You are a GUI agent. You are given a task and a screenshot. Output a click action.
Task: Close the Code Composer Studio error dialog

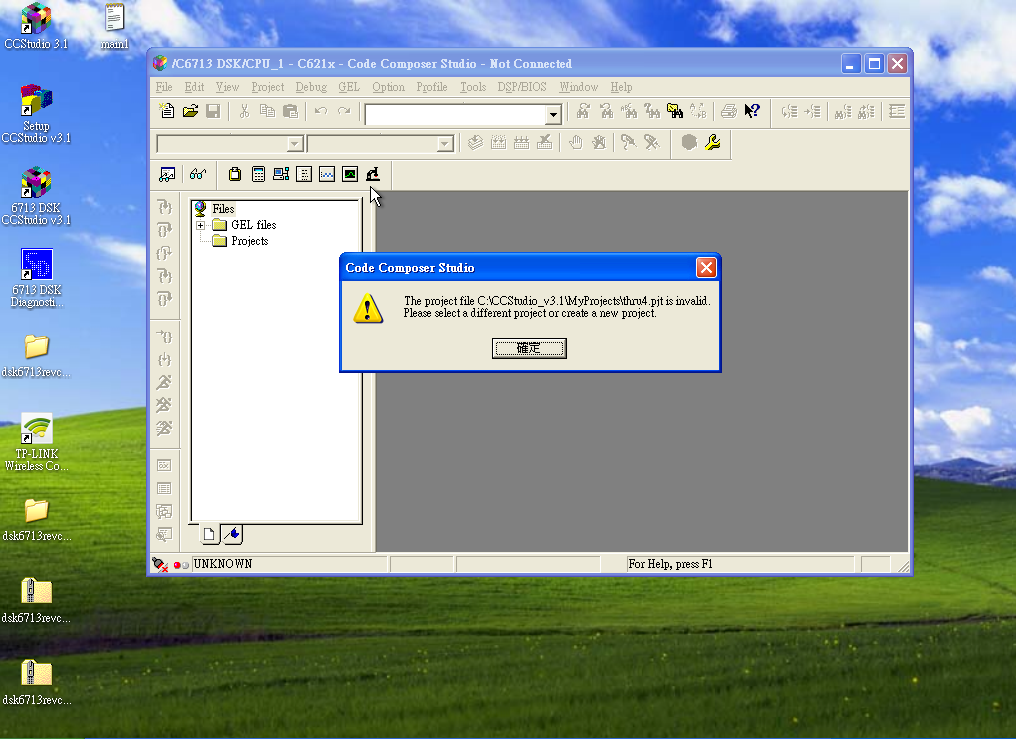pos(706,267)
